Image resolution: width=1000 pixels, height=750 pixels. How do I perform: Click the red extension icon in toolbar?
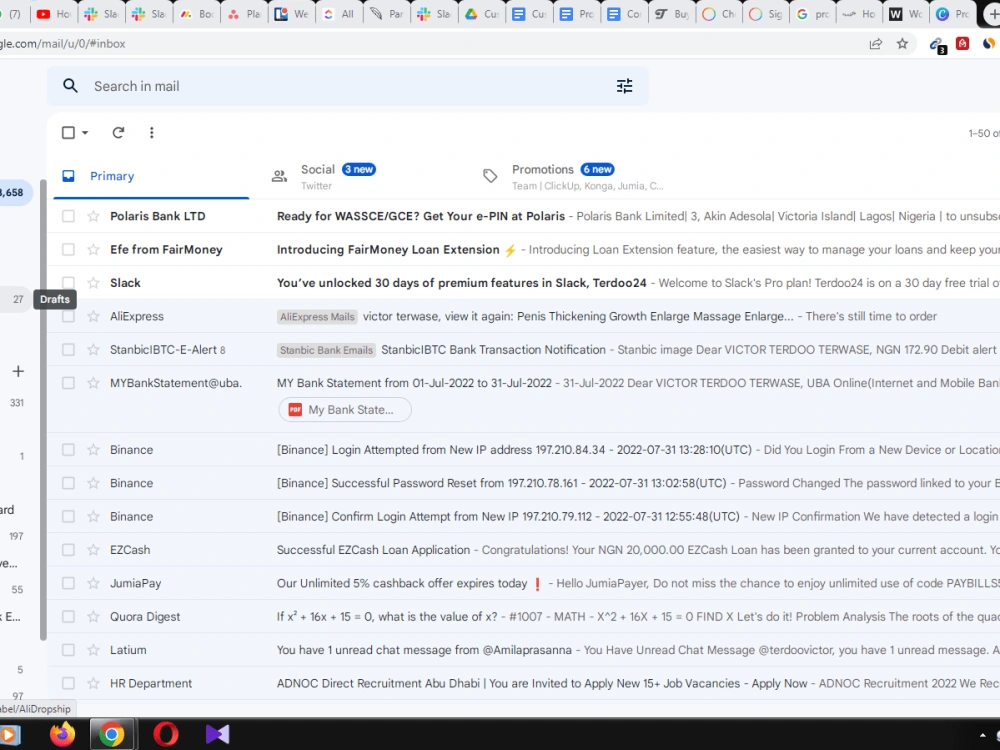click(x=962, y=43)
